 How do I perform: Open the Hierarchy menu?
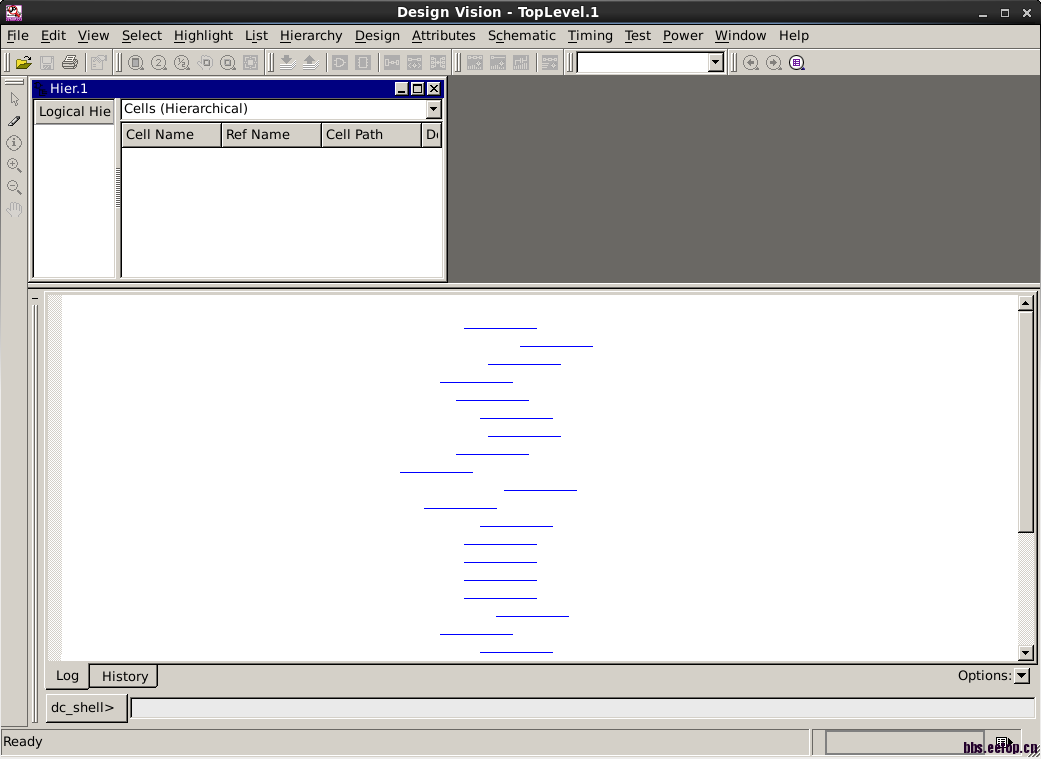(311, 35)
